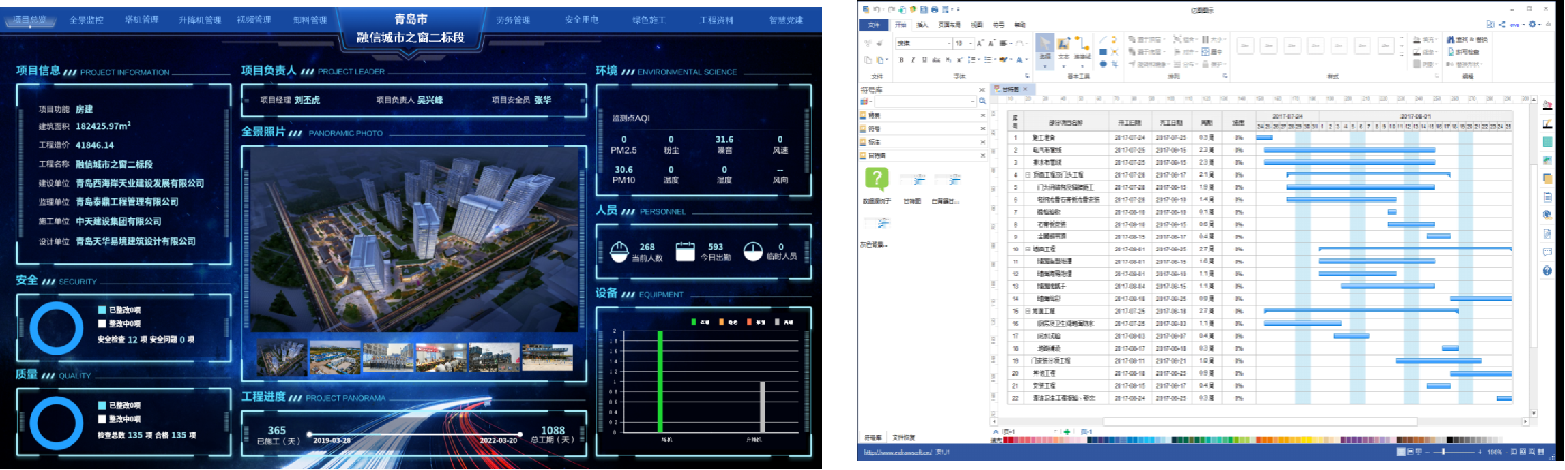
Task: Select the pointer Select tool in ribbon
Action: [x=1044, y=48]
